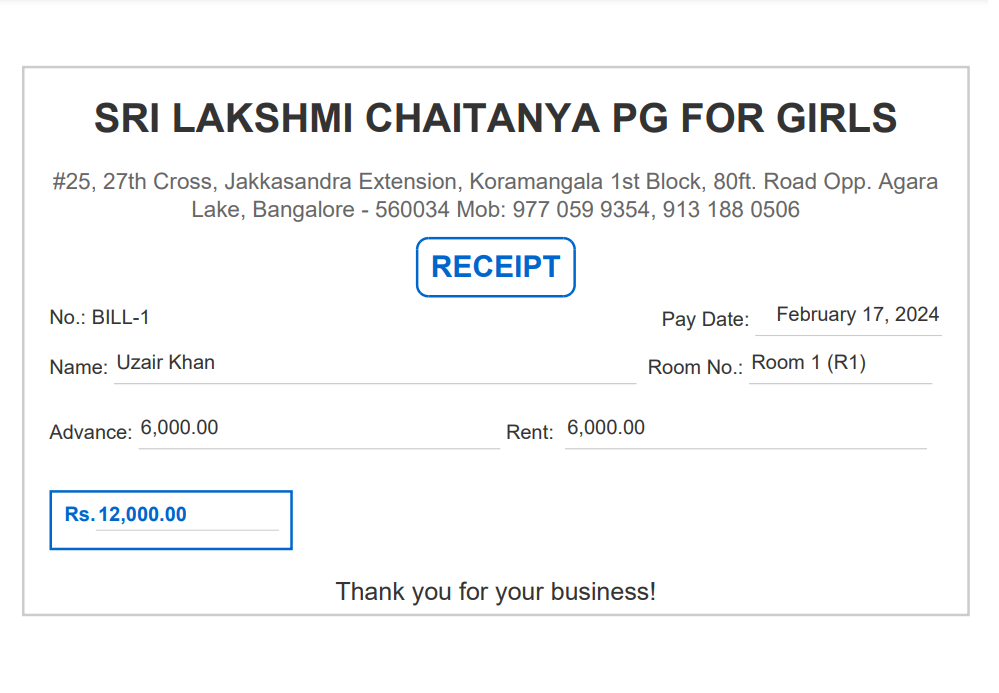Click the RECEIPT badge button
This screenshot has width=999, height=693.
pyautogui.click(x=495, y=267)
